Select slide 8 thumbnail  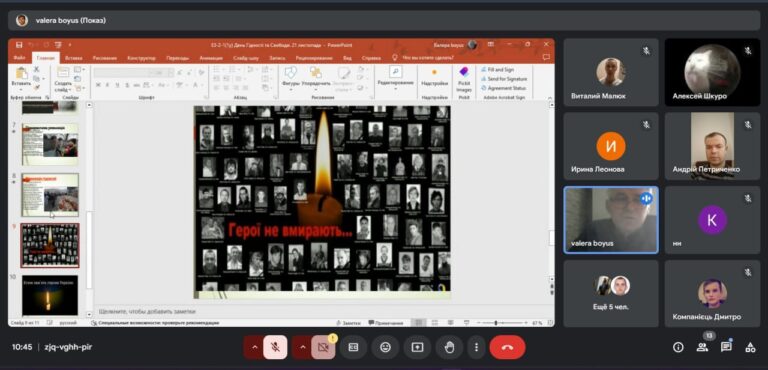(50, 195)
